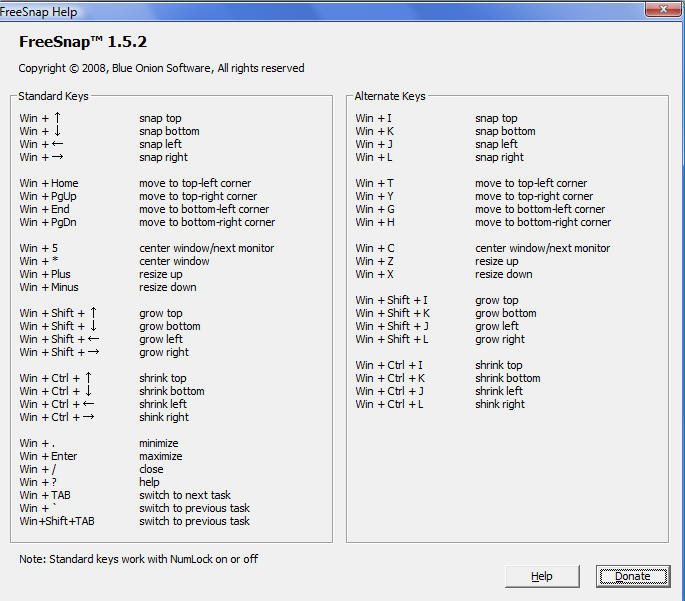
Task: Click the Help button
Action: pyautogui.click(x=542, y=577)
